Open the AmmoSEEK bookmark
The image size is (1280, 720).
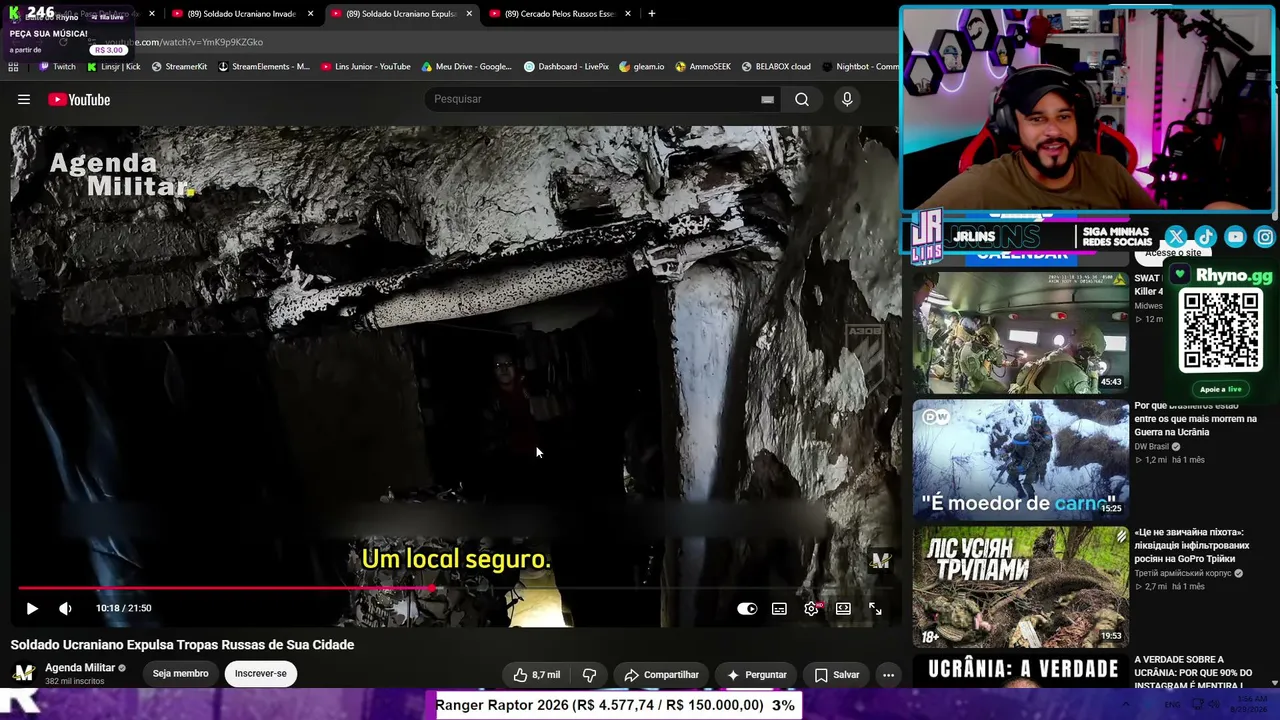(703, 67)
